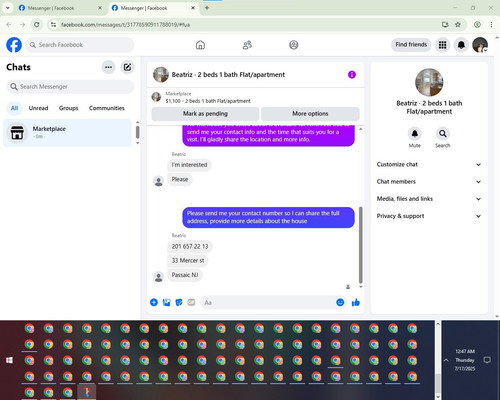View site information icon in address bar
The width and height of the screenshot is (500, 400).
(53, 25)
